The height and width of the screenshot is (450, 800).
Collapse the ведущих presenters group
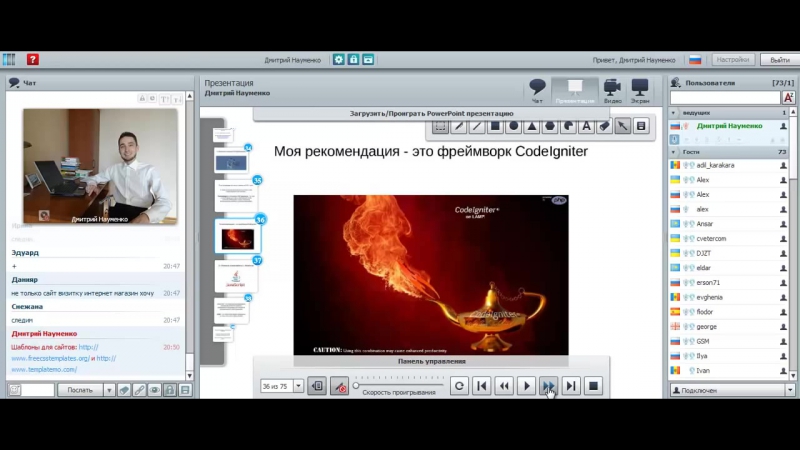click(673, 113)
